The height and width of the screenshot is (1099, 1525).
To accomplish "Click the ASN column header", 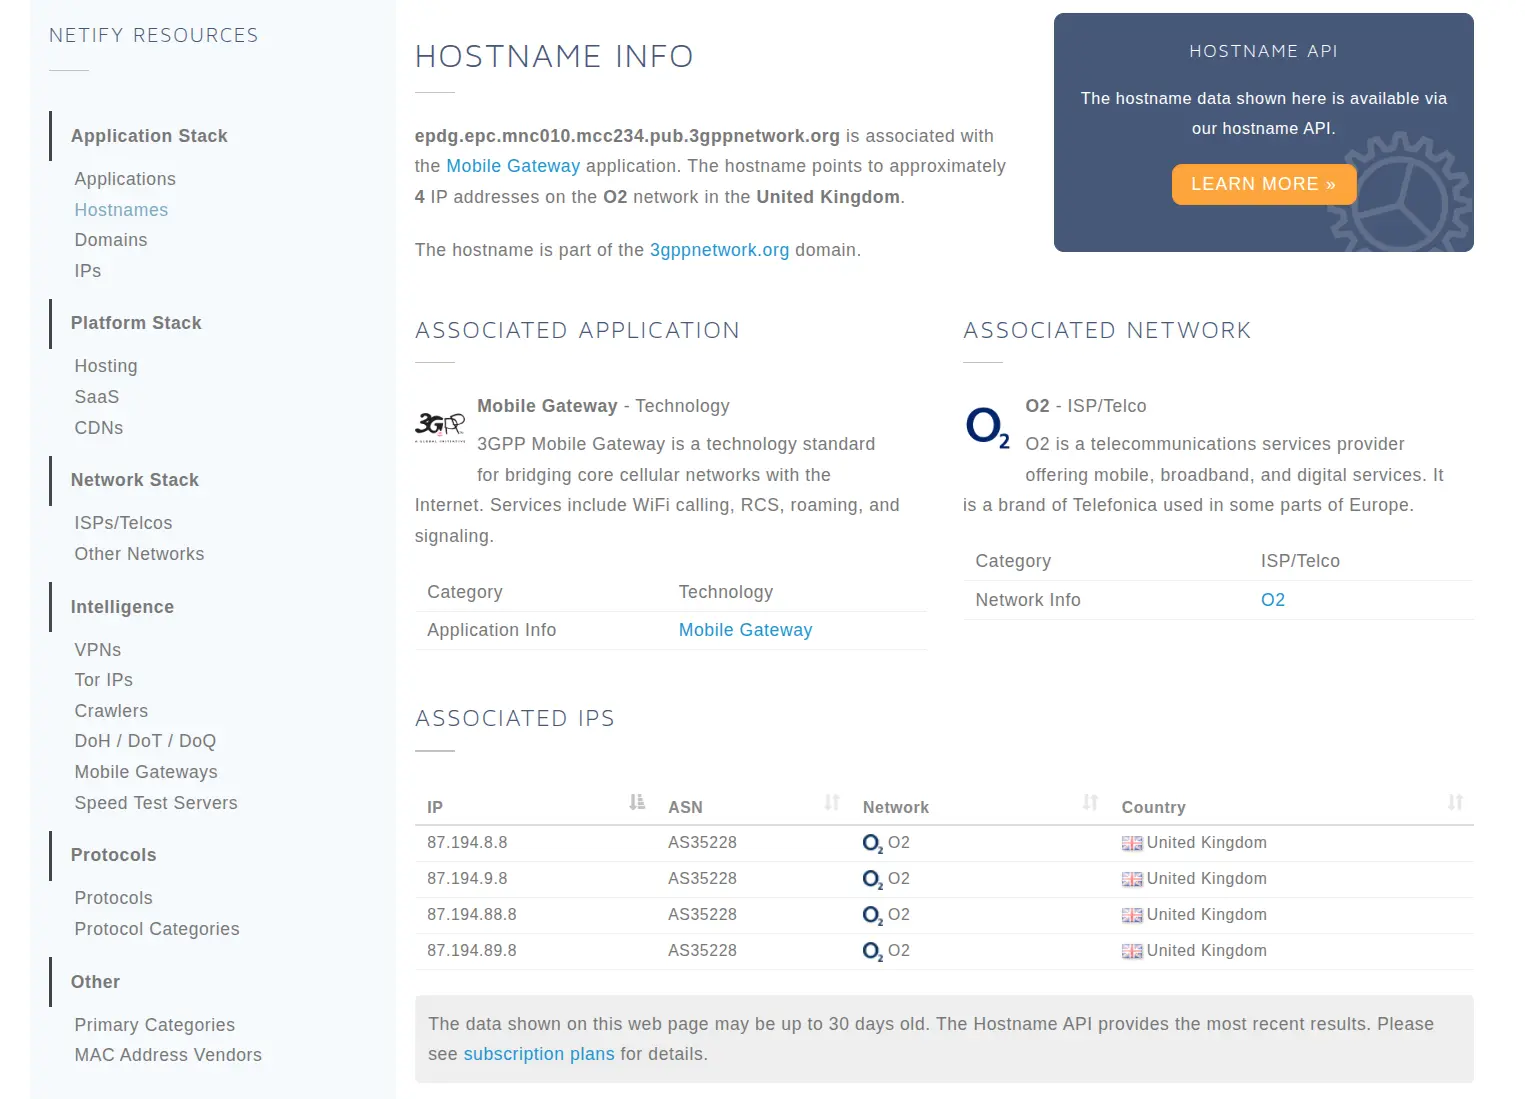I will (x=685, y=807).
